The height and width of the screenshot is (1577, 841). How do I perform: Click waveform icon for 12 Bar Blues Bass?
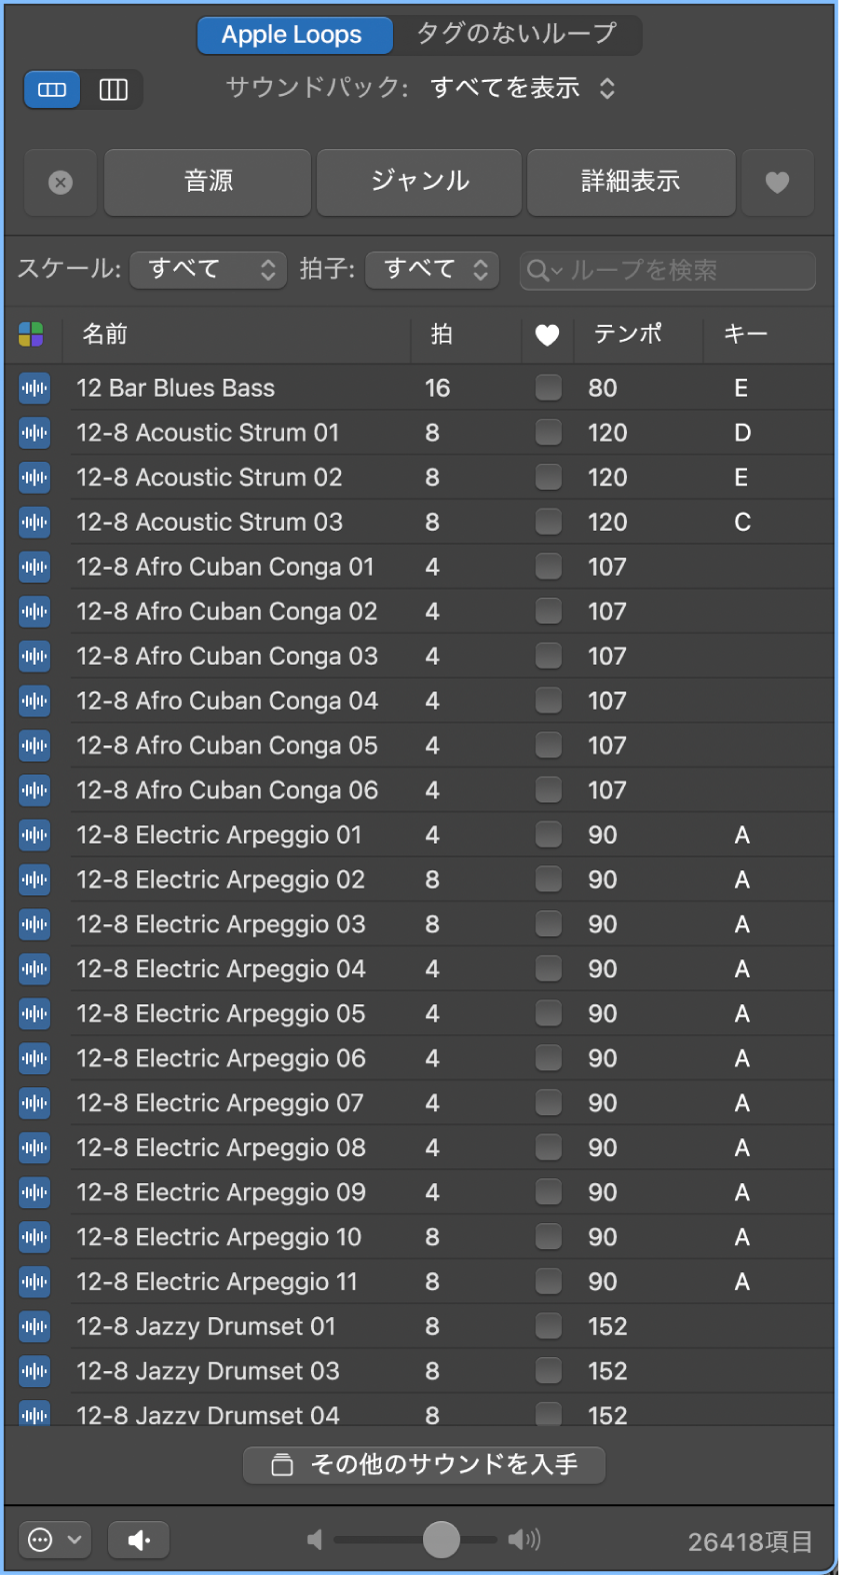click(x=34, y=388)
